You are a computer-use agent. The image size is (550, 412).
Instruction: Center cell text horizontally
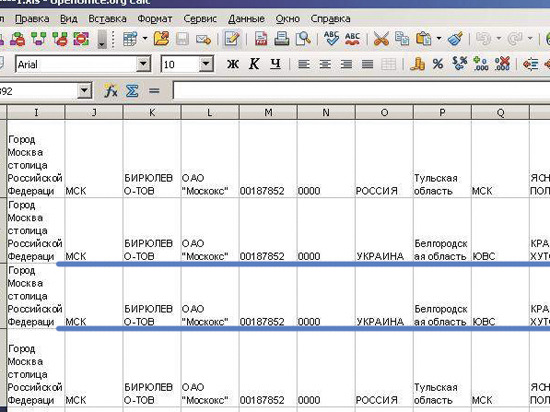click(325, 64)
